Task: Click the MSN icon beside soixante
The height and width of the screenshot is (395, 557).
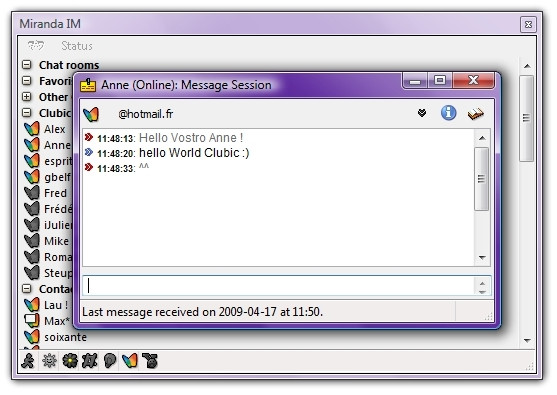Action: coord(32,336)
